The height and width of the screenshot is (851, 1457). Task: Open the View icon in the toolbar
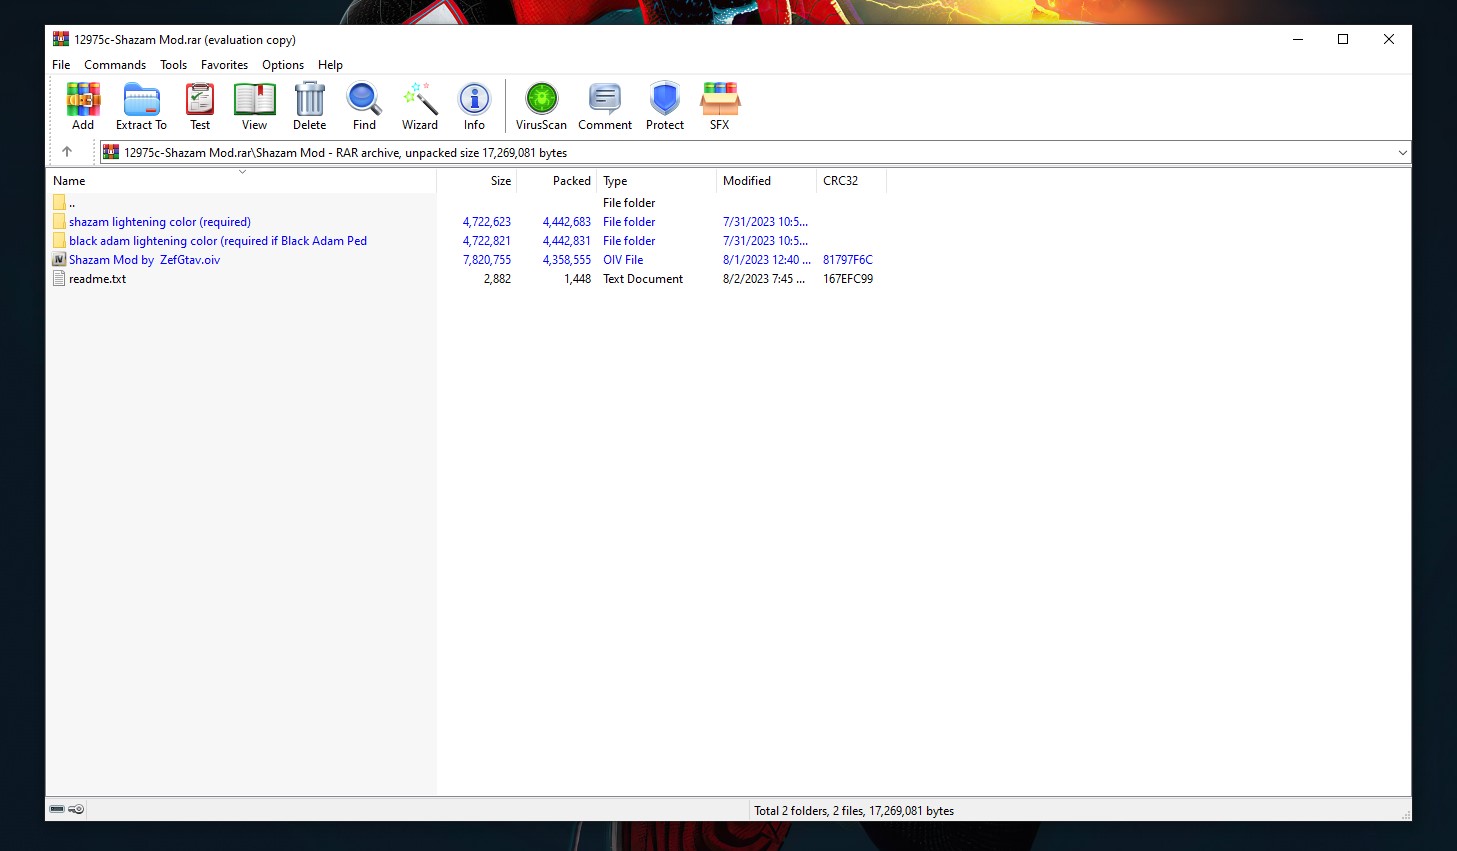pyautogui.click(x=254, y=105)
